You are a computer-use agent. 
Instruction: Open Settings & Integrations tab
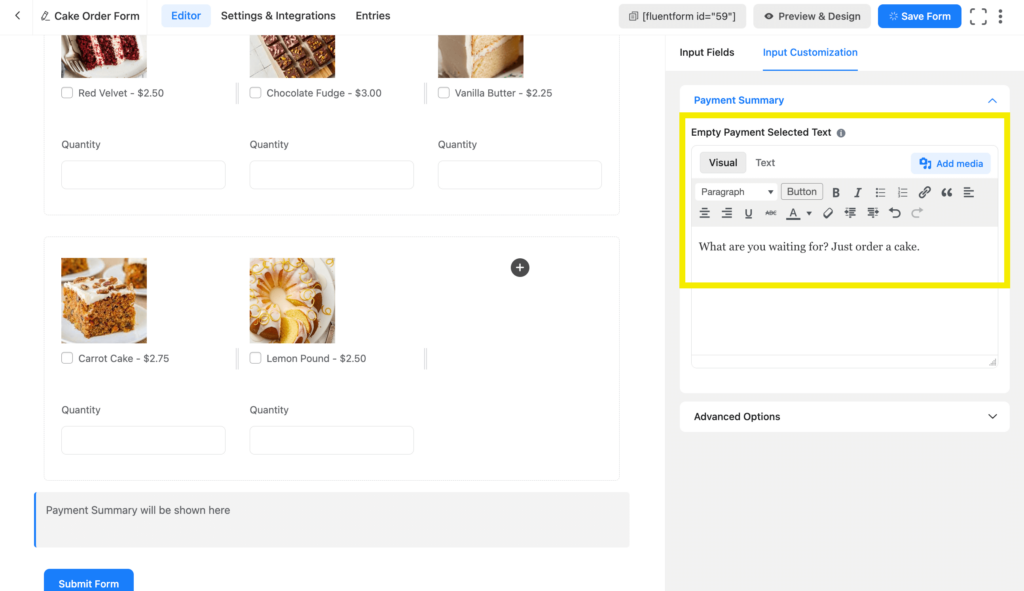[x=278, y=16]
